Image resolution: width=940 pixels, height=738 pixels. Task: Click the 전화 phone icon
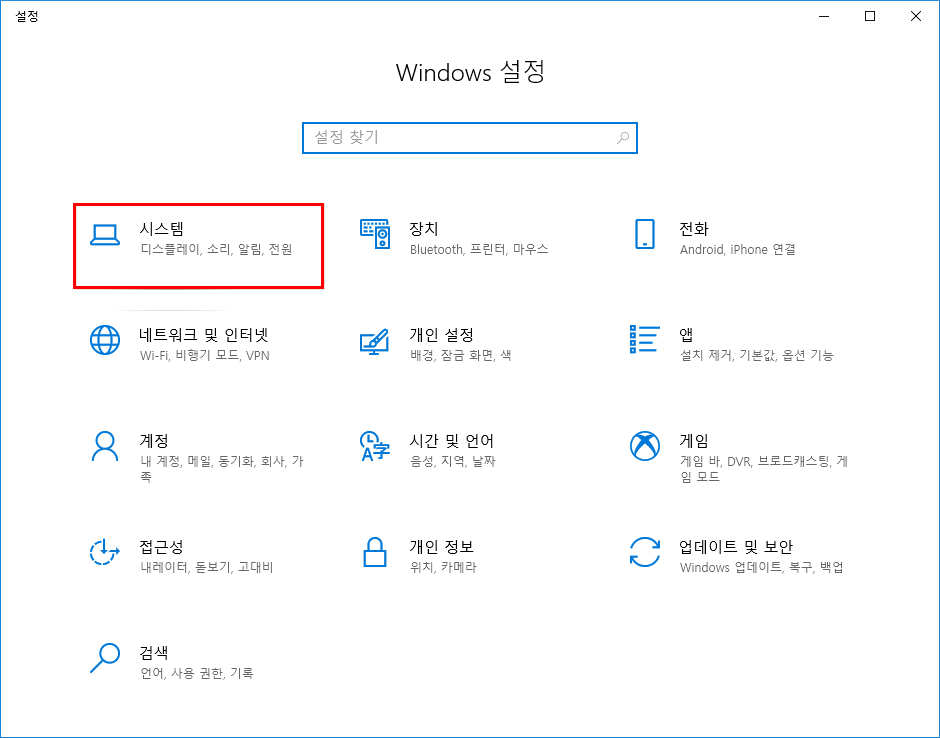[x=644, y=234]
